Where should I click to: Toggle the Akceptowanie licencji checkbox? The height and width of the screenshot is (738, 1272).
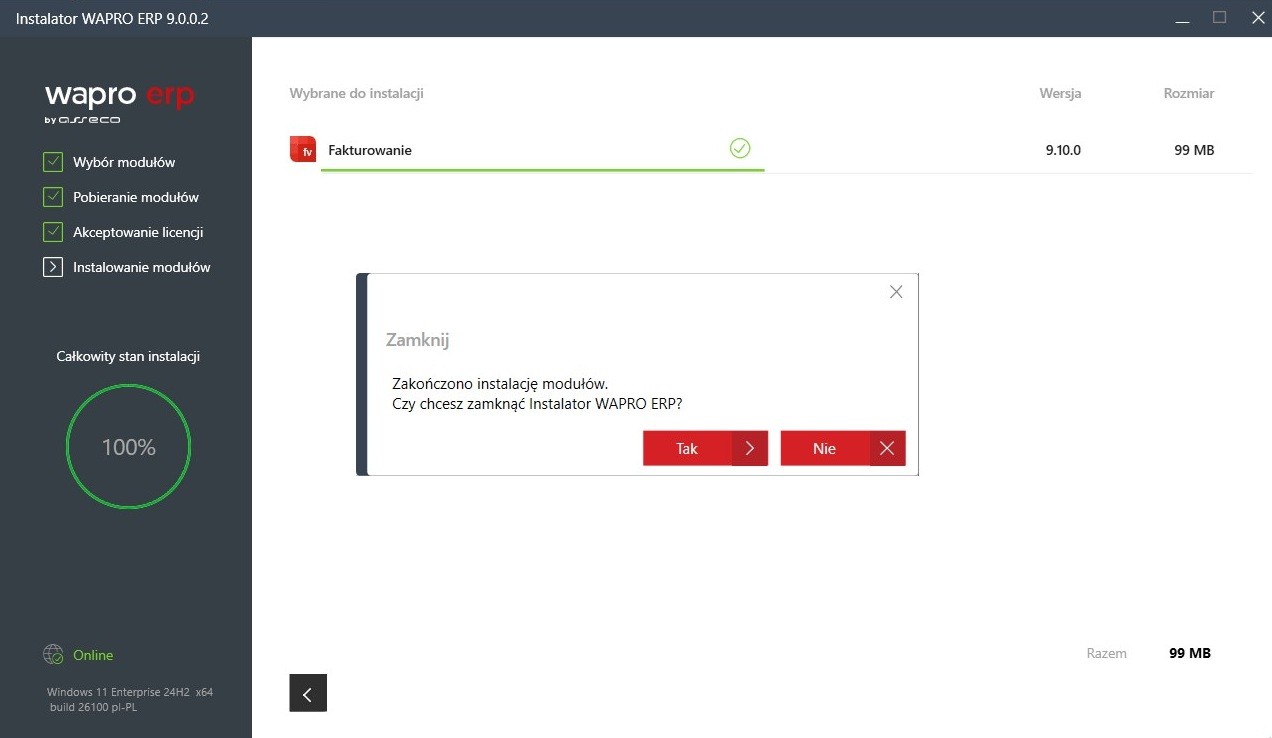52,231
